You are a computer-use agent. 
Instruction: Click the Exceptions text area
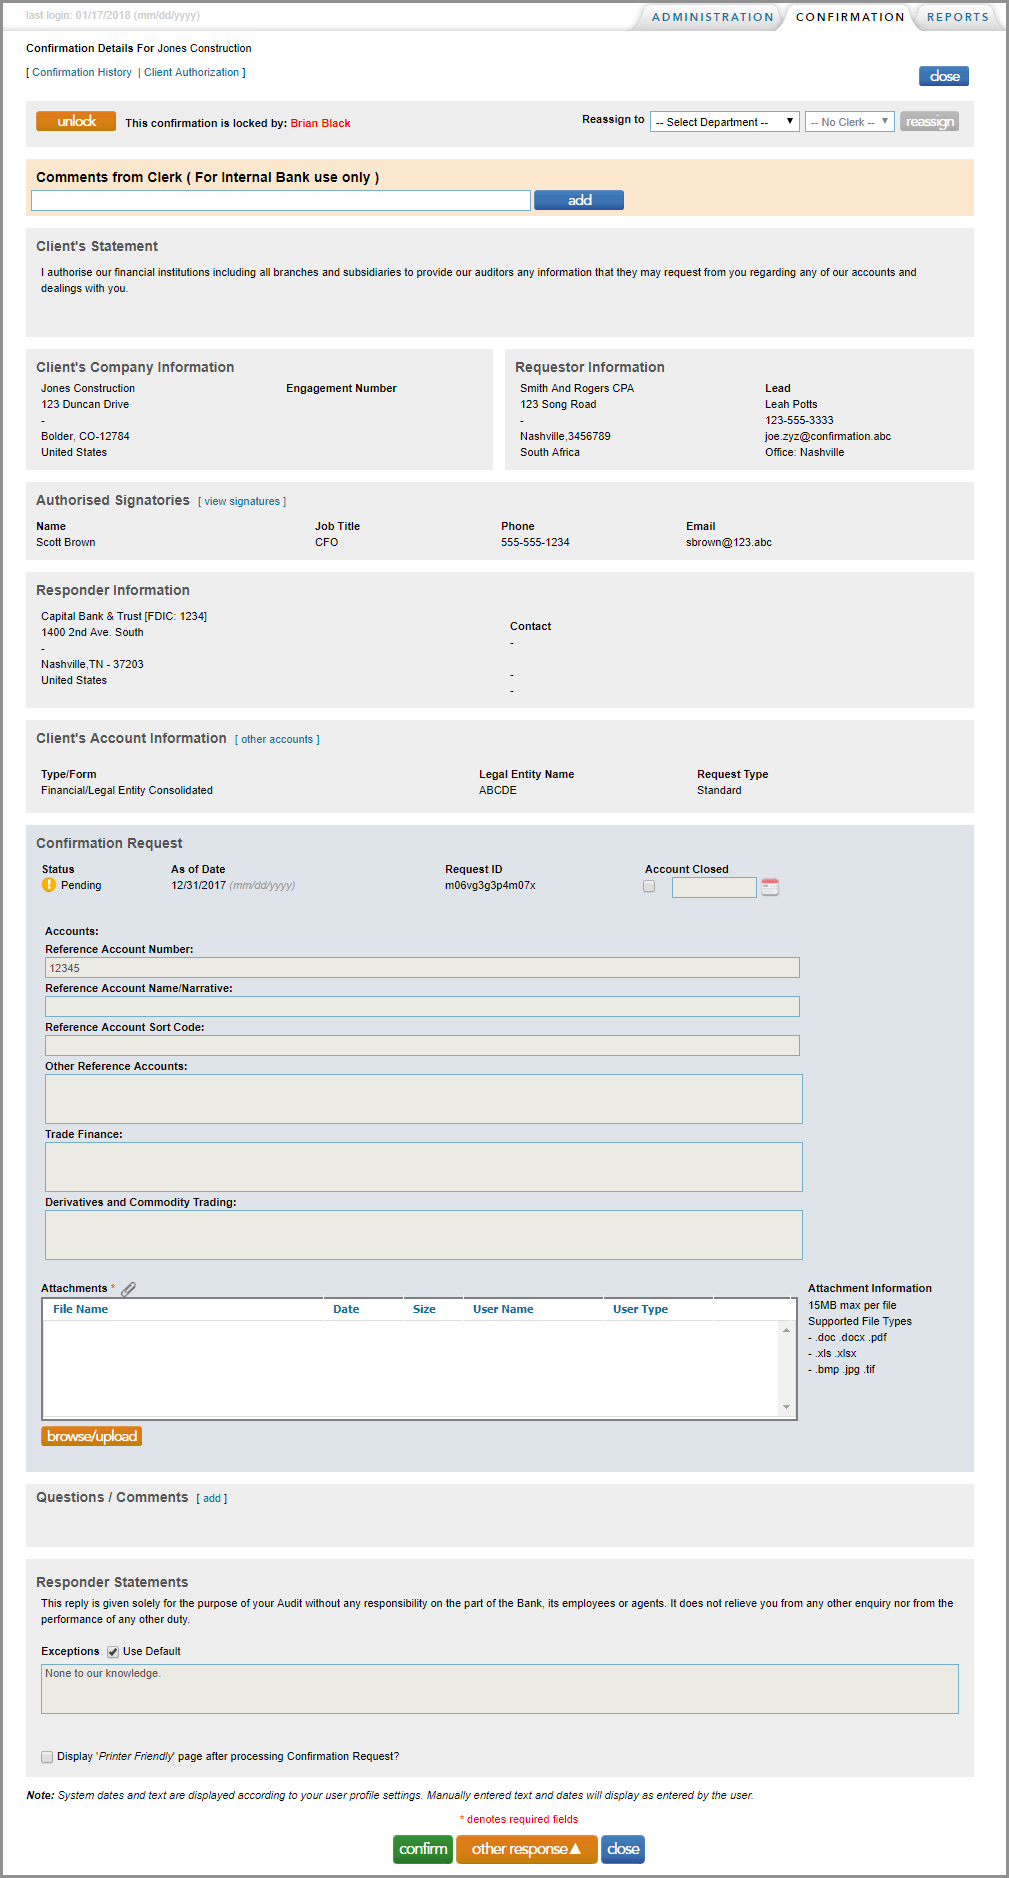pyautogui.click(x=500, y=1689)
